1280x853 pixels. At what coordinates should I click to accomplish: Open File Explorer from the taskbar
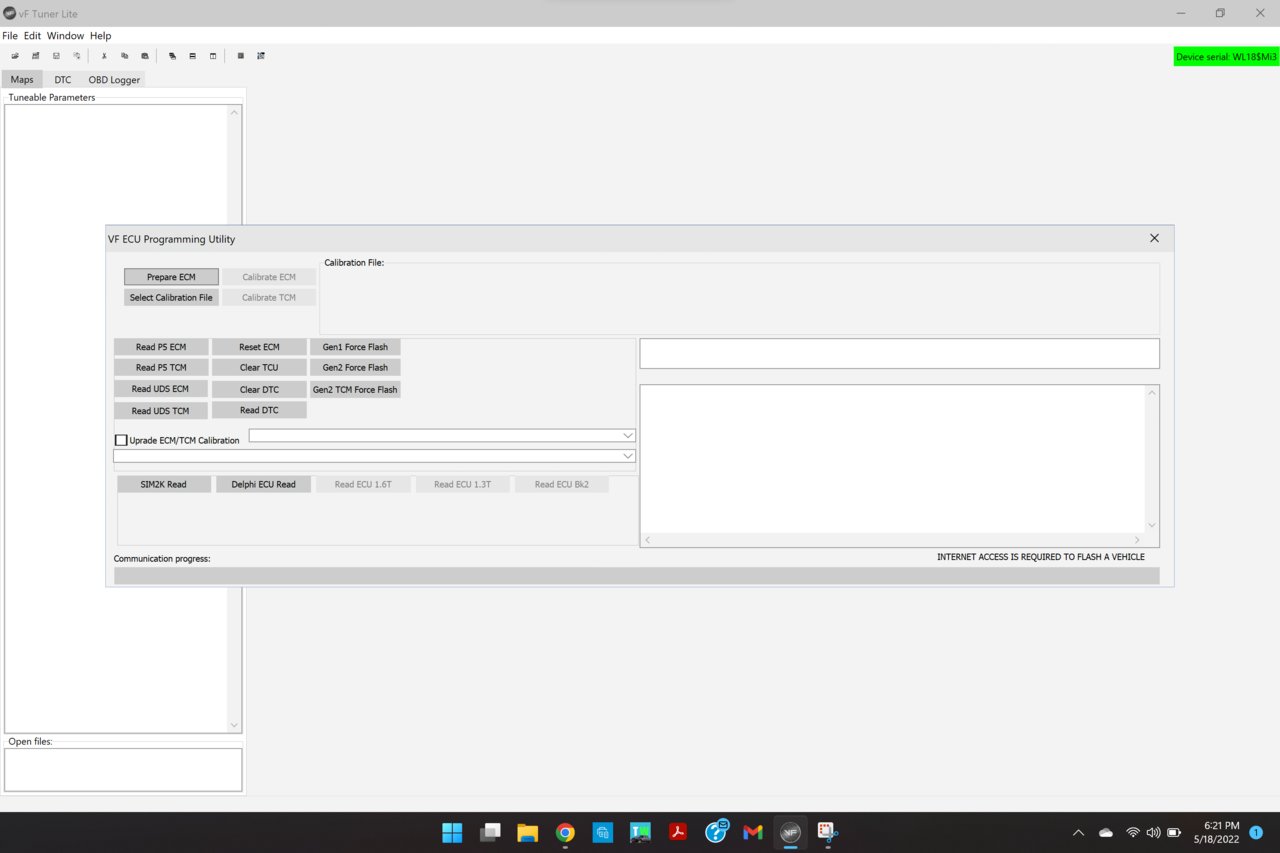pyautogui.click(x=528, y=832)
